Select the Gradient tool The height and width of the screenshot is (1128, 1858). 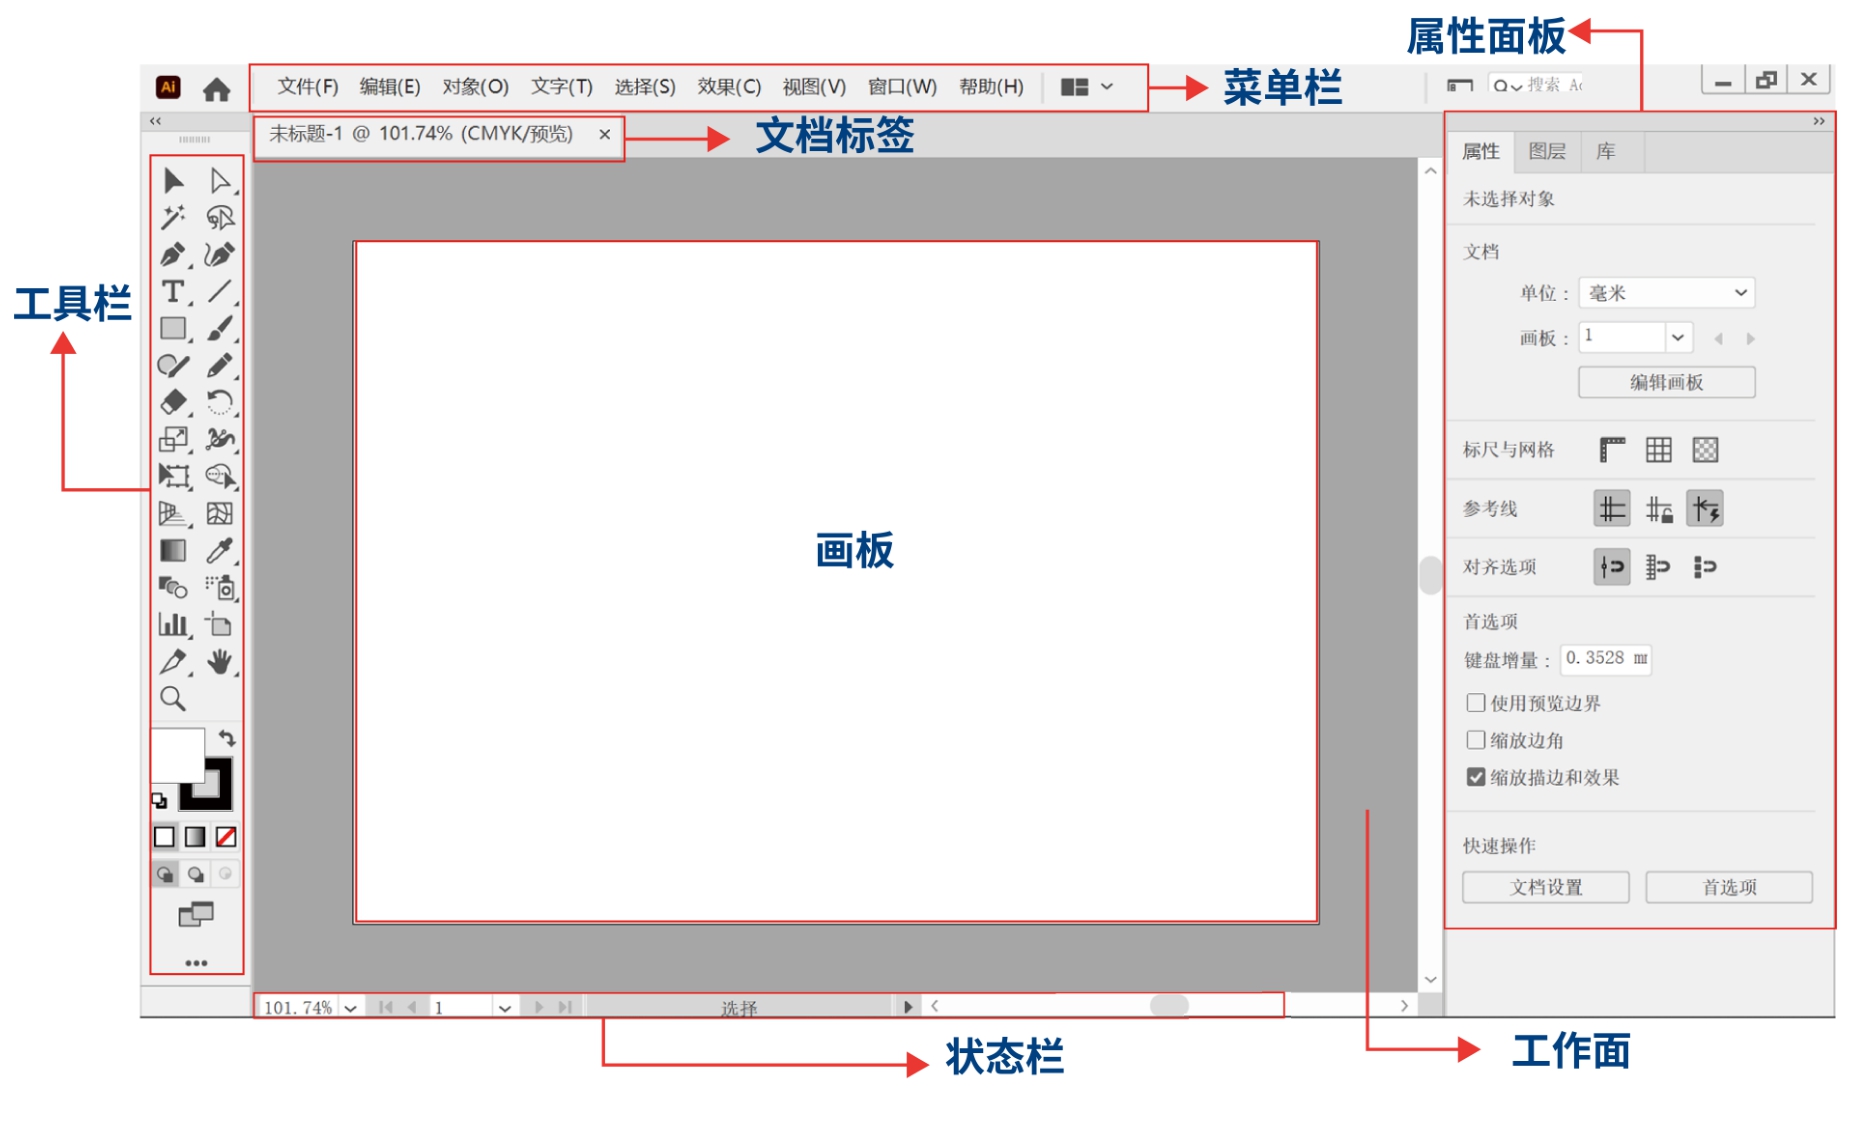point(173,550)
